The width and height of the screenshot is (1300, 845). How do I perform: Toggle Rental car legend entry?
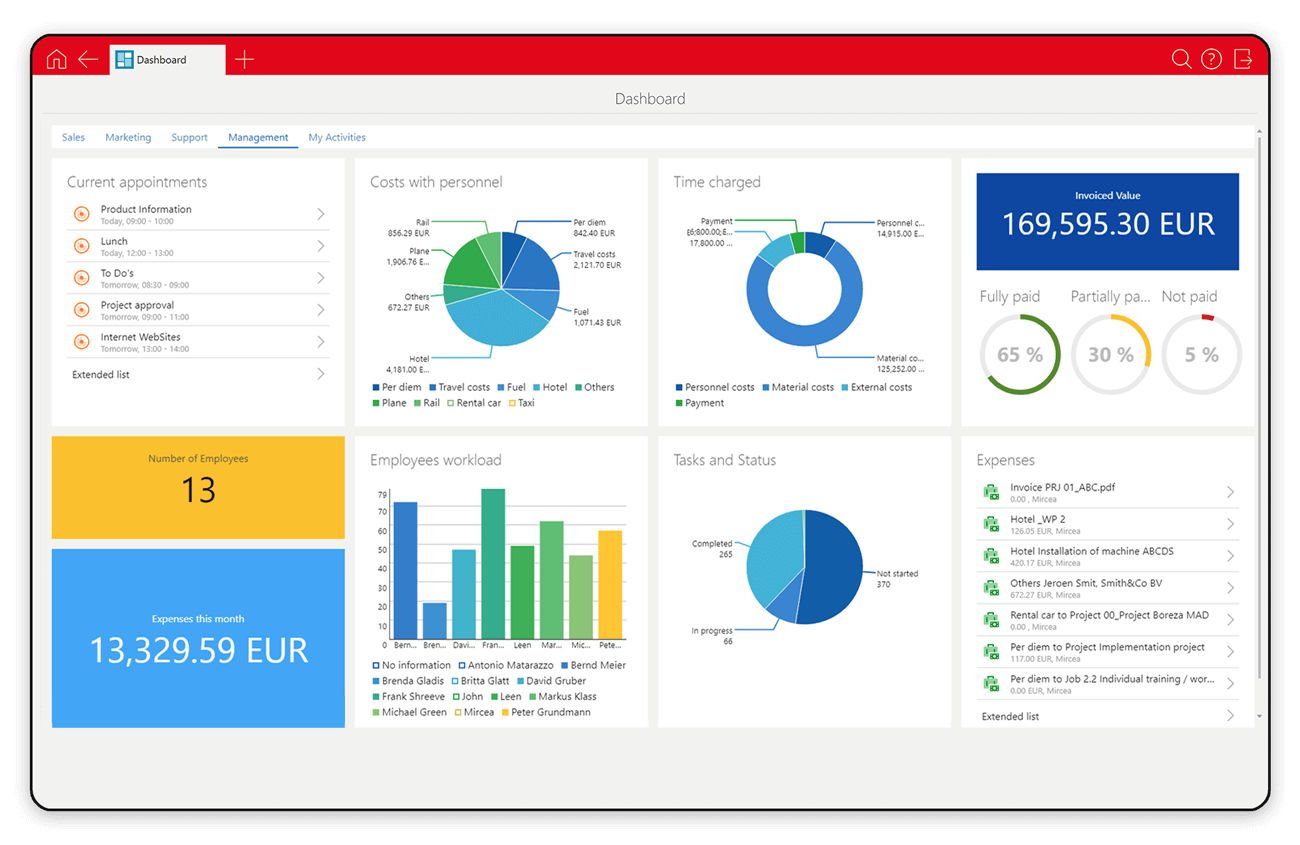(x=474, y=403)
